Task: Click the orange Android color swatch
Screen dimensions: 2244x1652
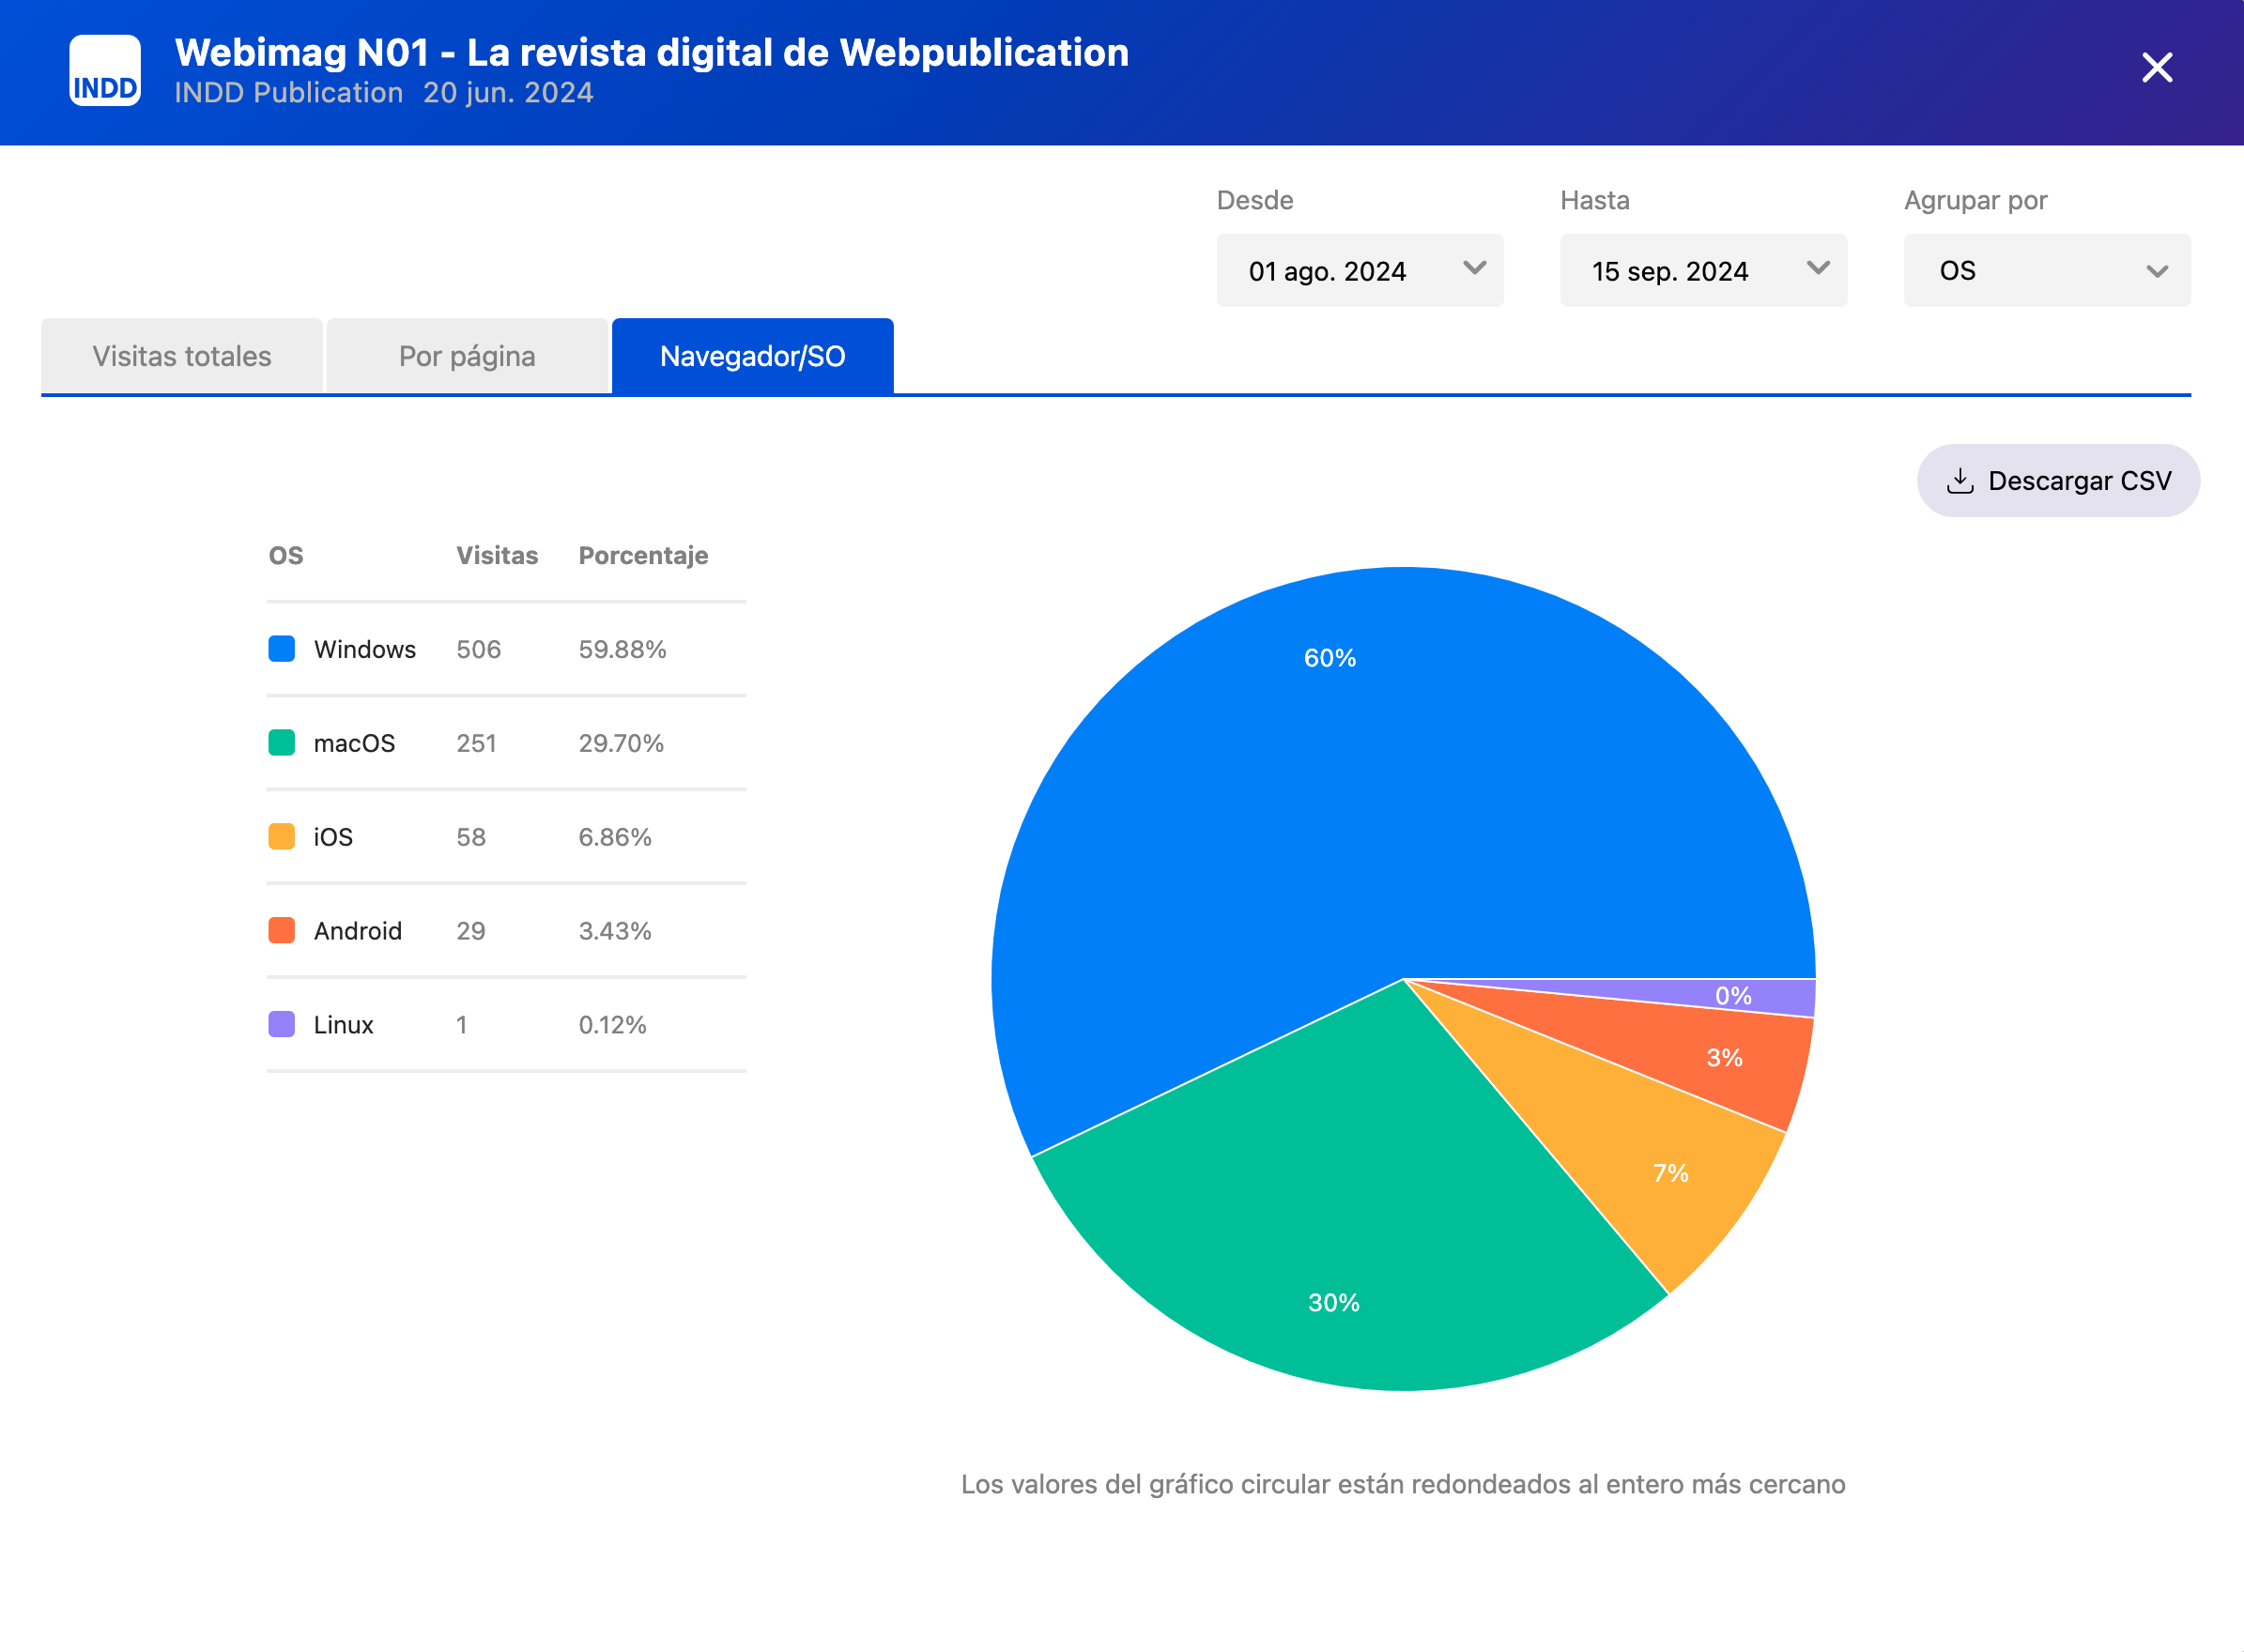Action: point(282,931)
